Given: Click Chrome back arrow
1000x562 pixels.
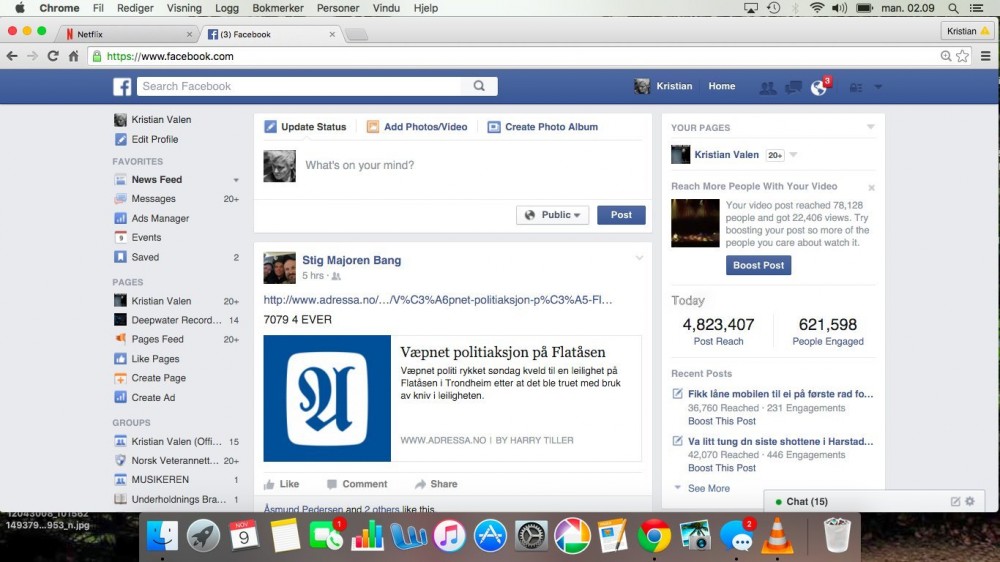Looking at the screenshot, I should point(12,56).
